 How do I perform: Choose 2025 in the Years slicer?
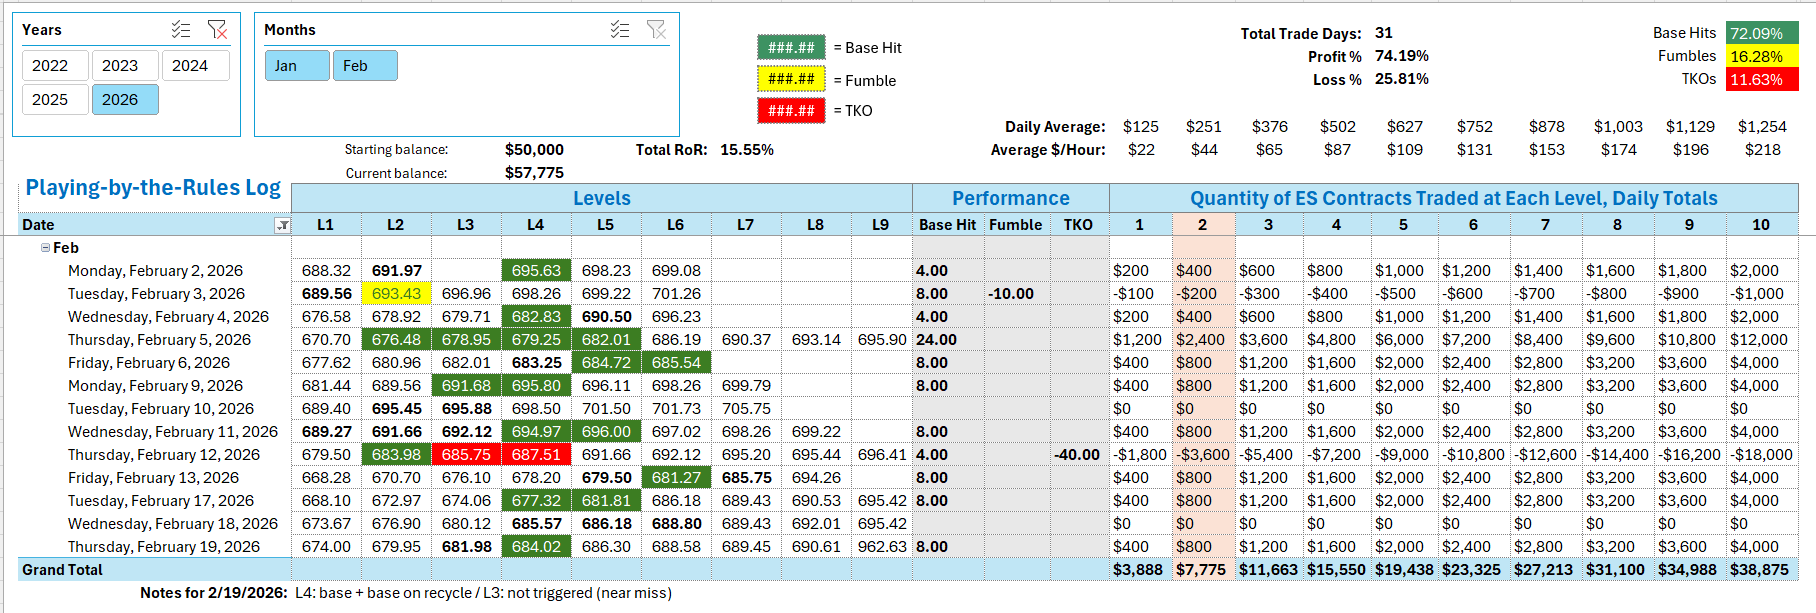[x=50, y=100]
